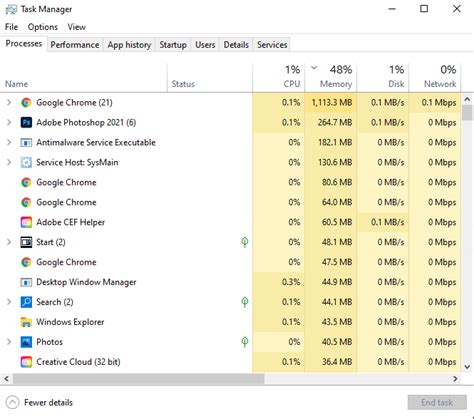Sort by the CPU column header
The width and height of the screenshot is (474, 419).
pyautogui.click(x=279, y=77)
